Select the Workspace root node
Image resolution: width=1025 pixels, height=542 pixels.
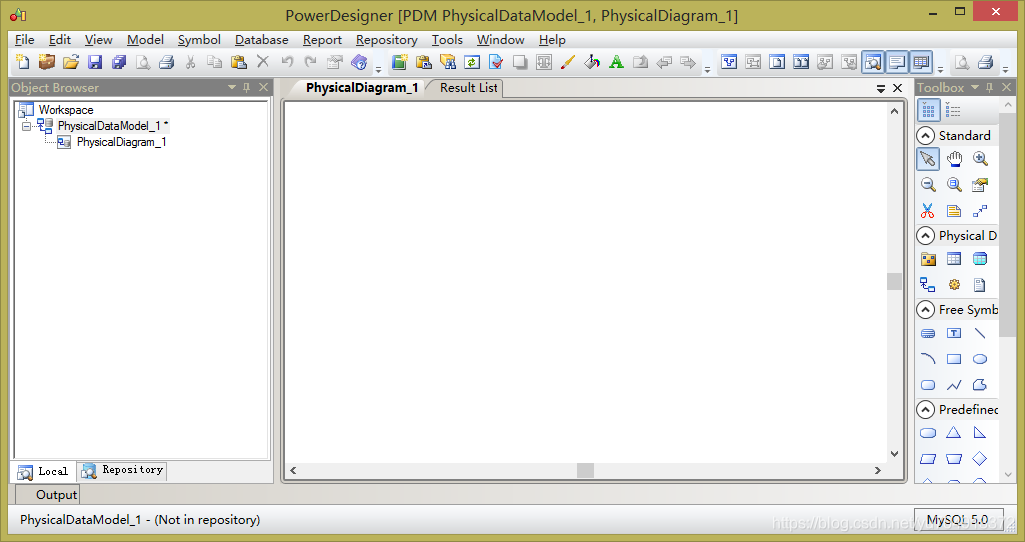65,110
